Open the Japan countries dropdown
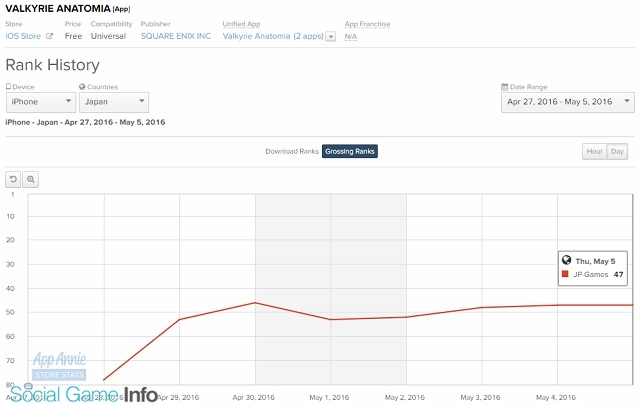640x405 pixels. [x=114, y=102]
